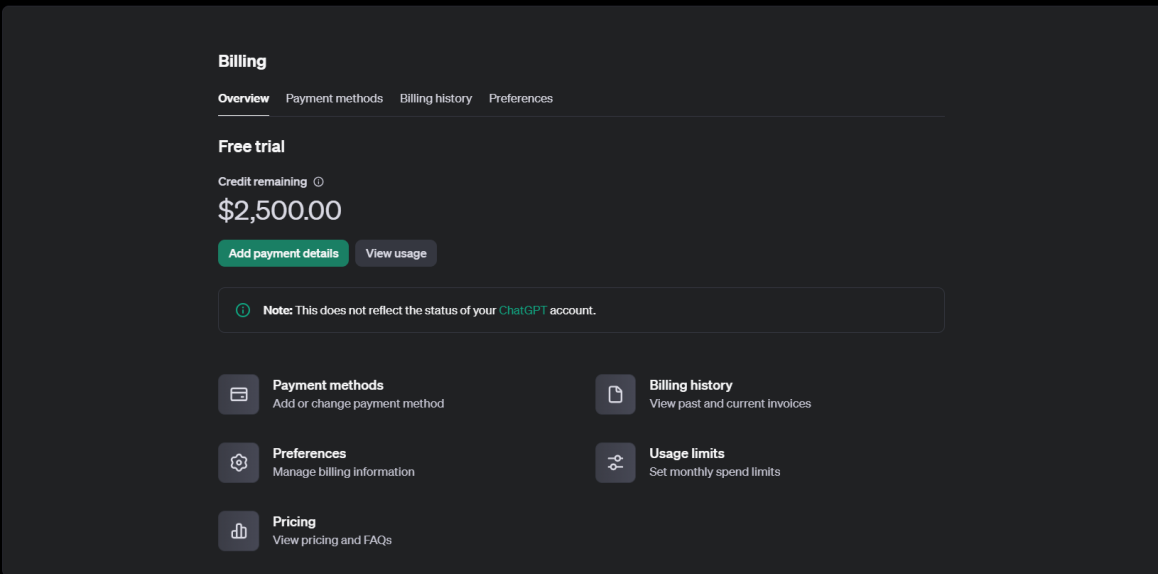Image resolution: width=1158 pixels, height=574 pixels.
Task: Click the View usage button
Action: [x=396, y=253]
